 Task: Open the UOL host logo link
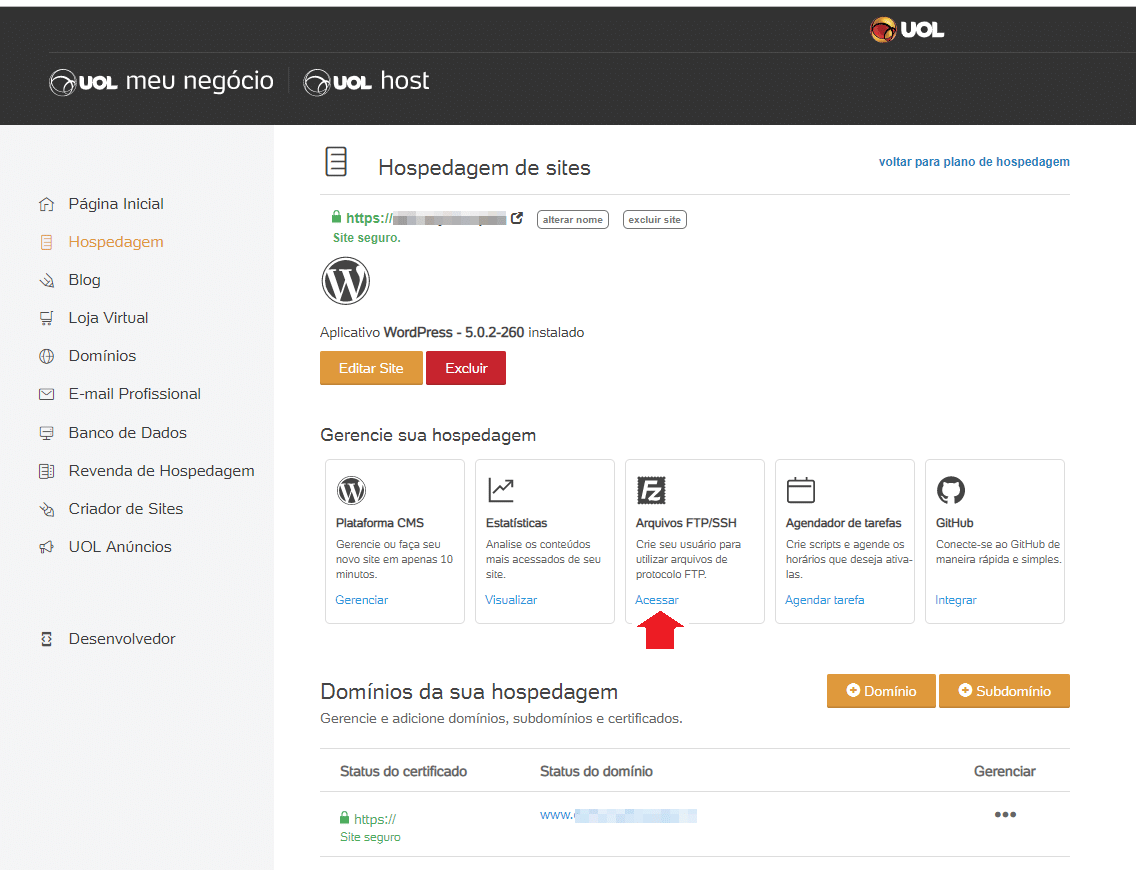(x=366, y=81)
